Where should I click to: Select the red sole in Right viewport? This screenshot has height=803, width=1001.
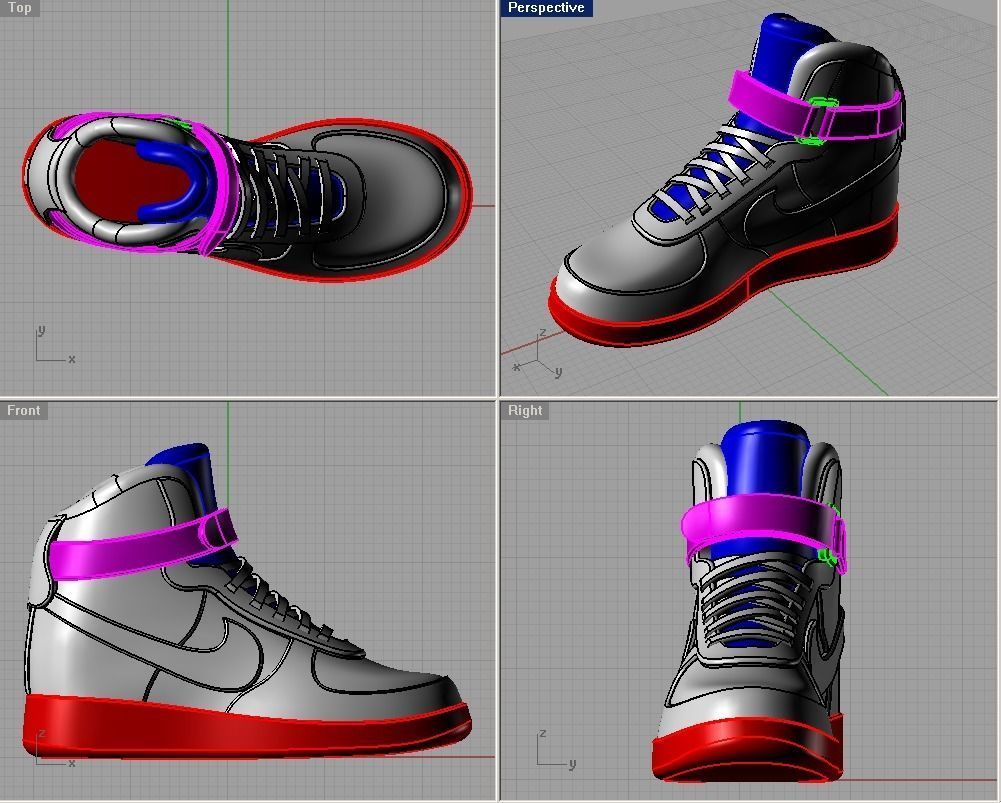(x=747, y=750)
